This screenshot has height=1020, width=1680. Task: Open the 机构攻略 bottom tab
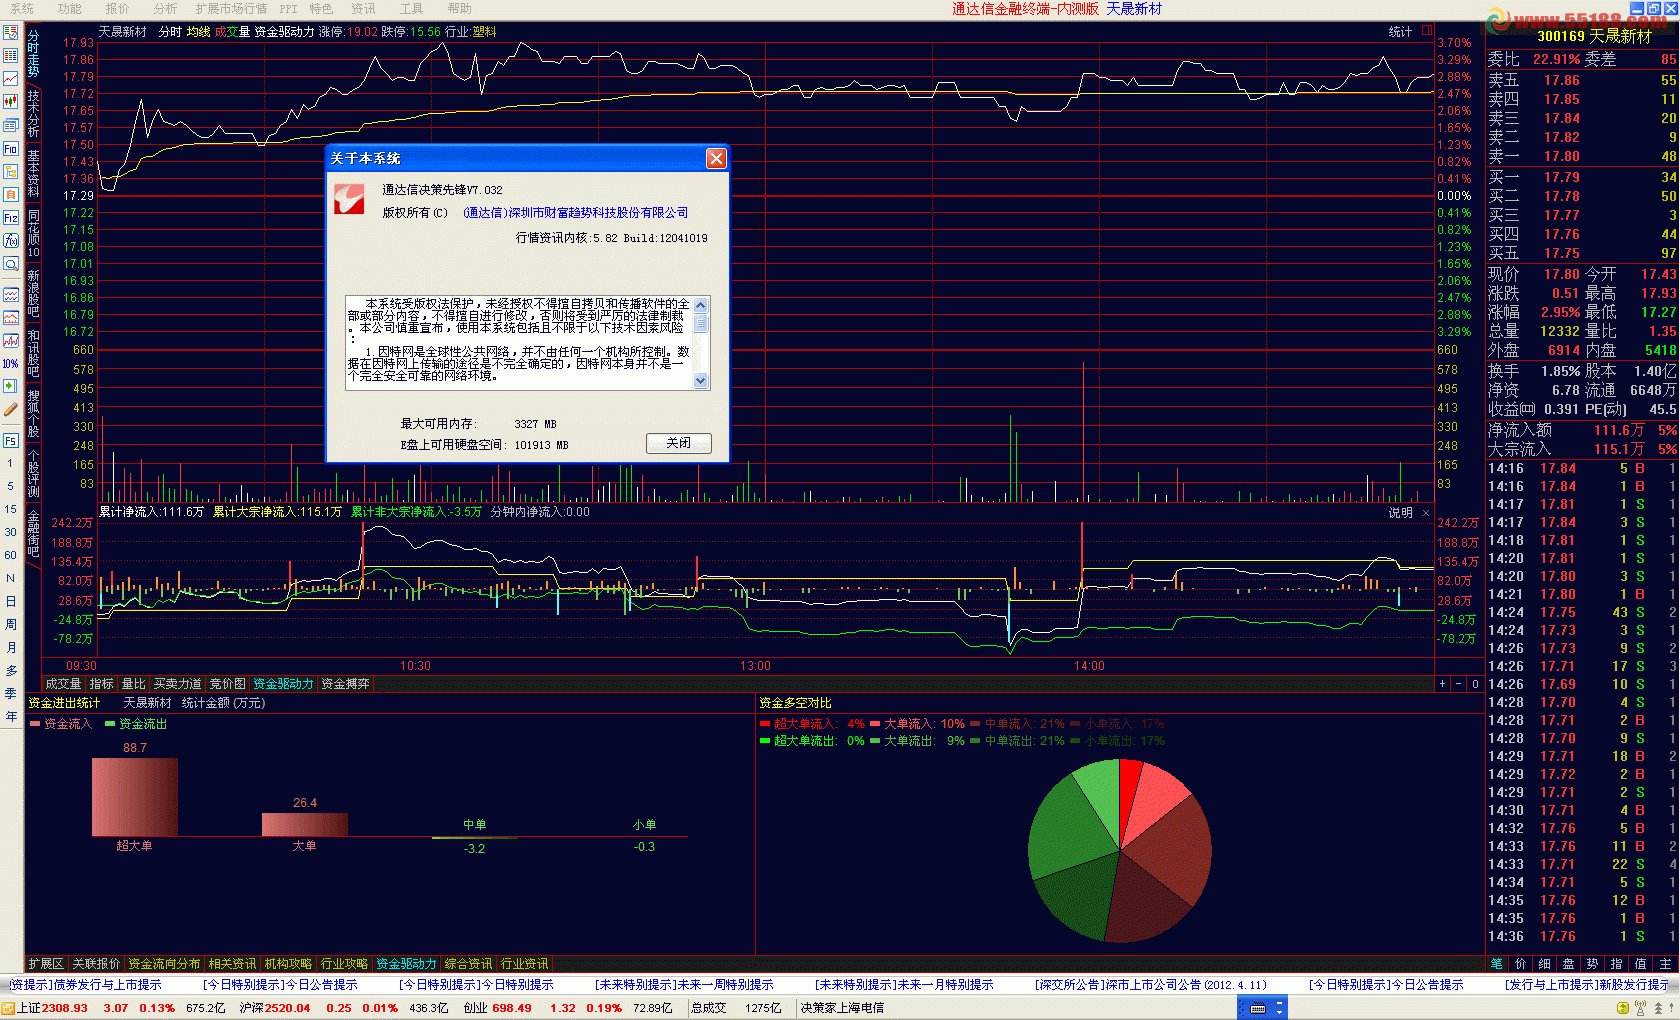[x=288, y=964]
